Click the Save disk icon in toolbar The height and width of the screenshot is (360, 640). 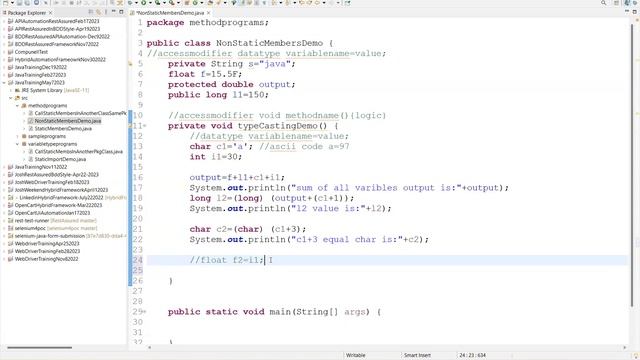click(19, 3)
